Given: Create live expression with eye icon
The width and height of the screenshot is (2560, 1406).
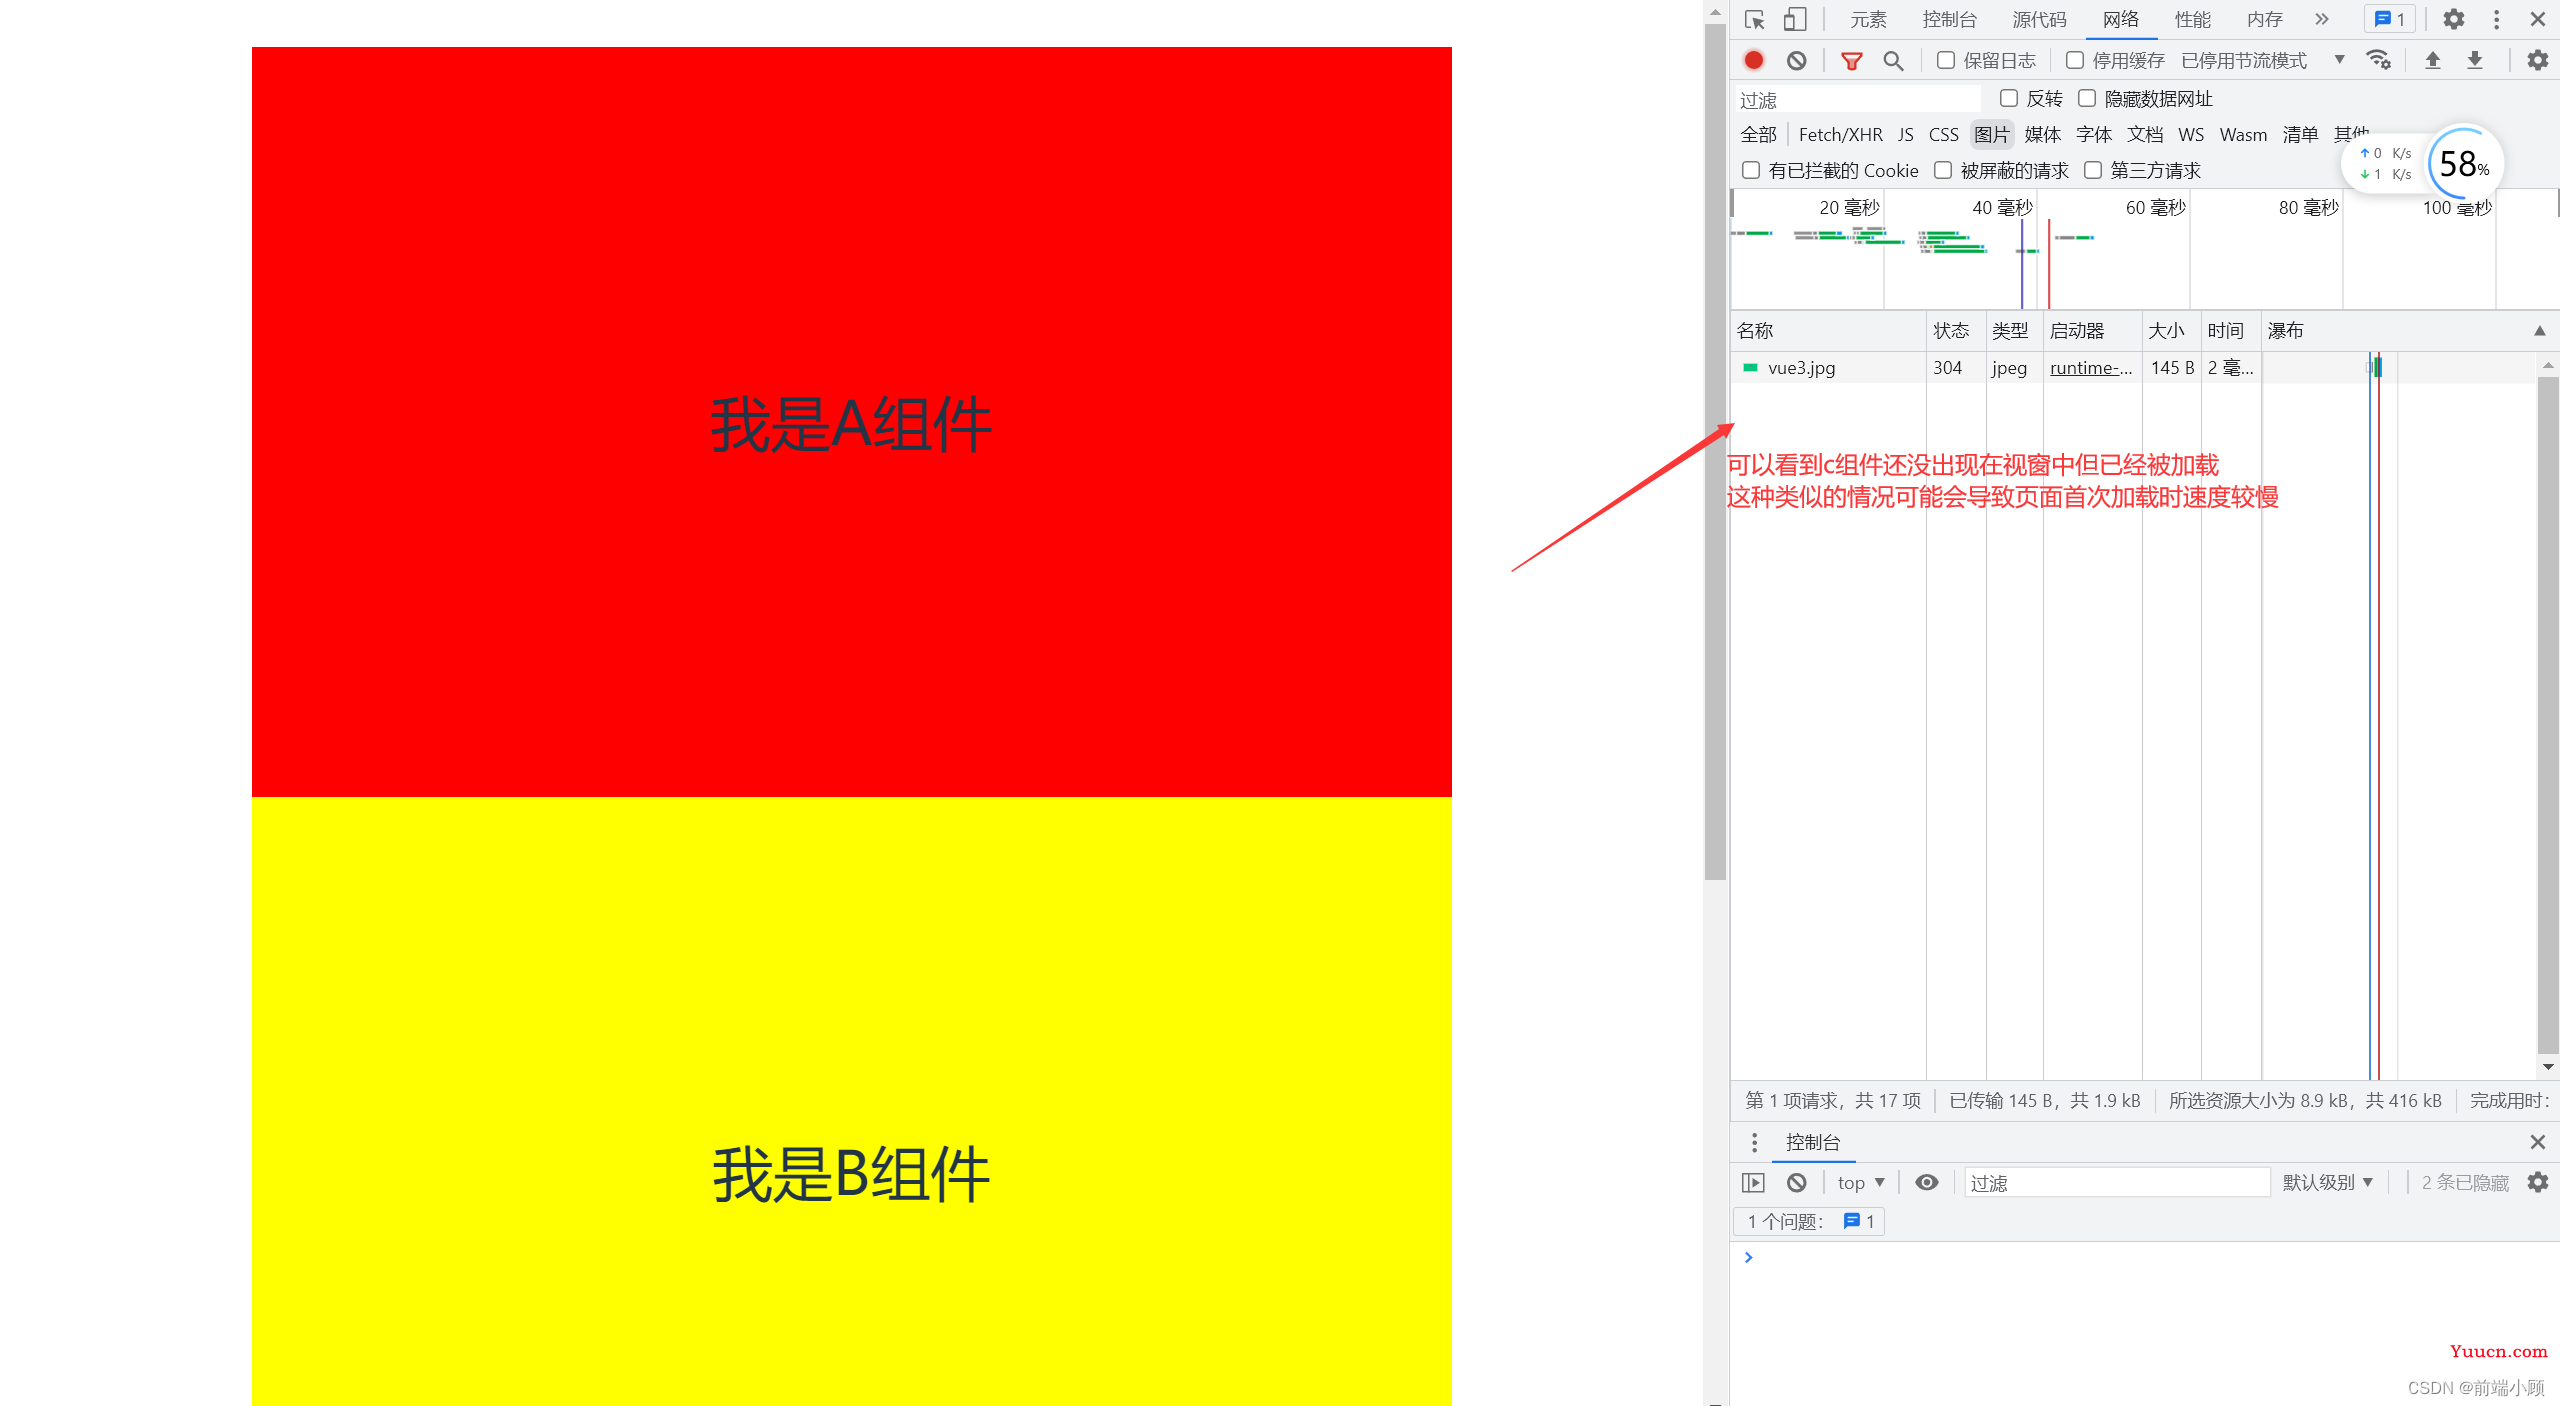Looking at the screenshot, I should click(x=1927, y=1182).
